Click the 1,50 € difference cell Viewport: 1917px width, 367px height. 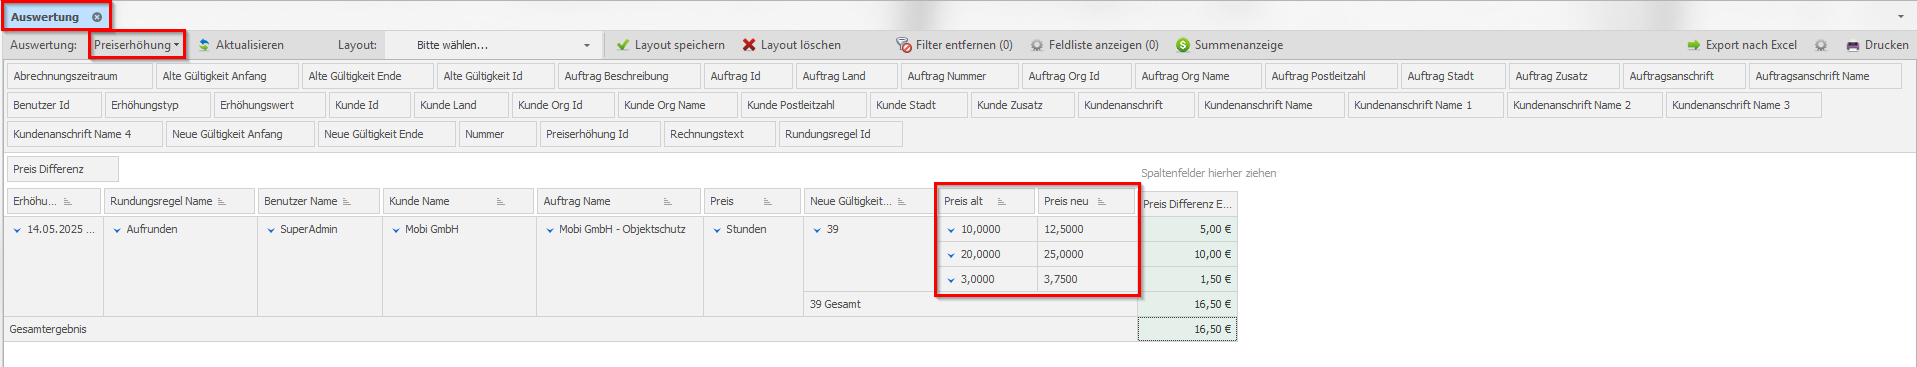(x=1188, y=279)
